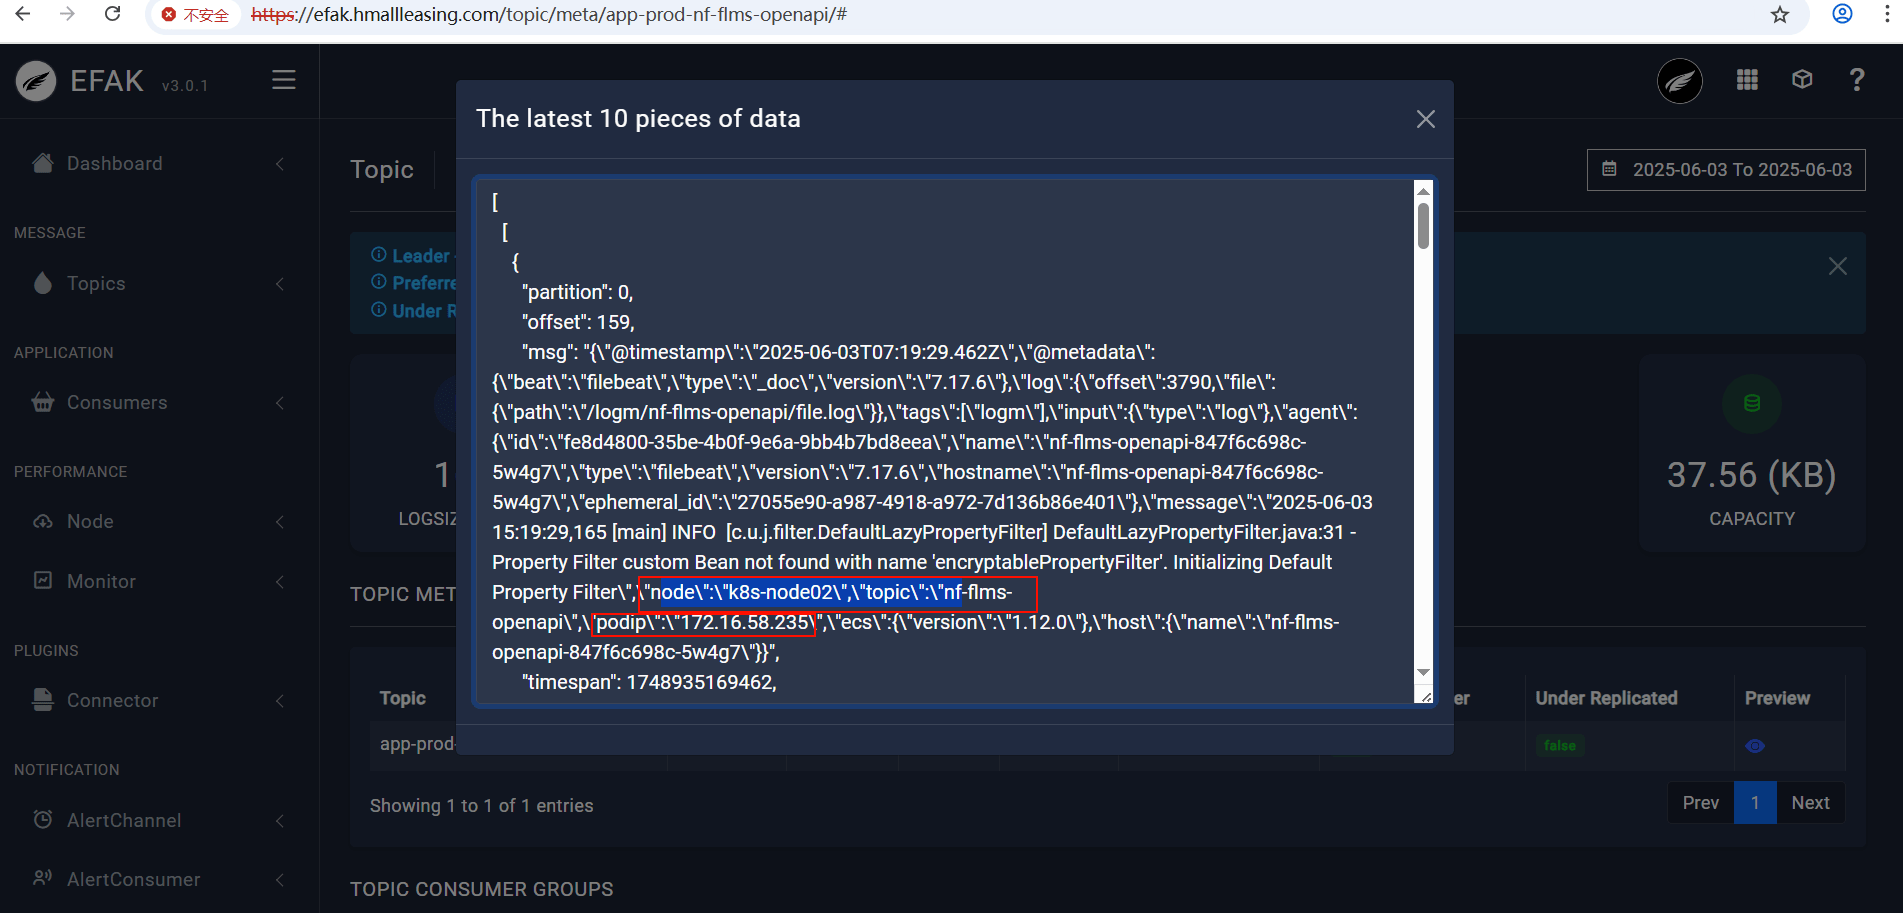Click the cube icon in header

point(1802,80)
